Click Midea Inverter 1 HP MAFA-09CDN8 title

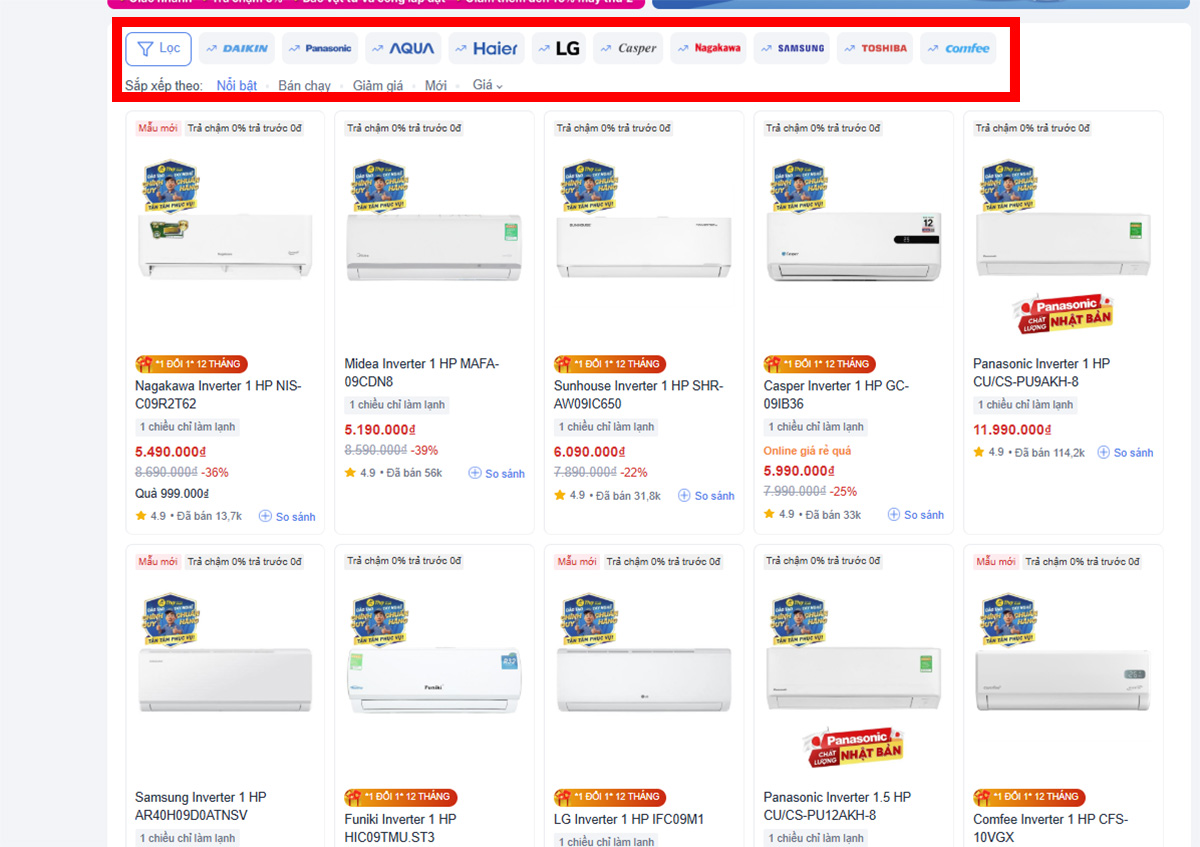pyautogui.click(x=422, y=373)
